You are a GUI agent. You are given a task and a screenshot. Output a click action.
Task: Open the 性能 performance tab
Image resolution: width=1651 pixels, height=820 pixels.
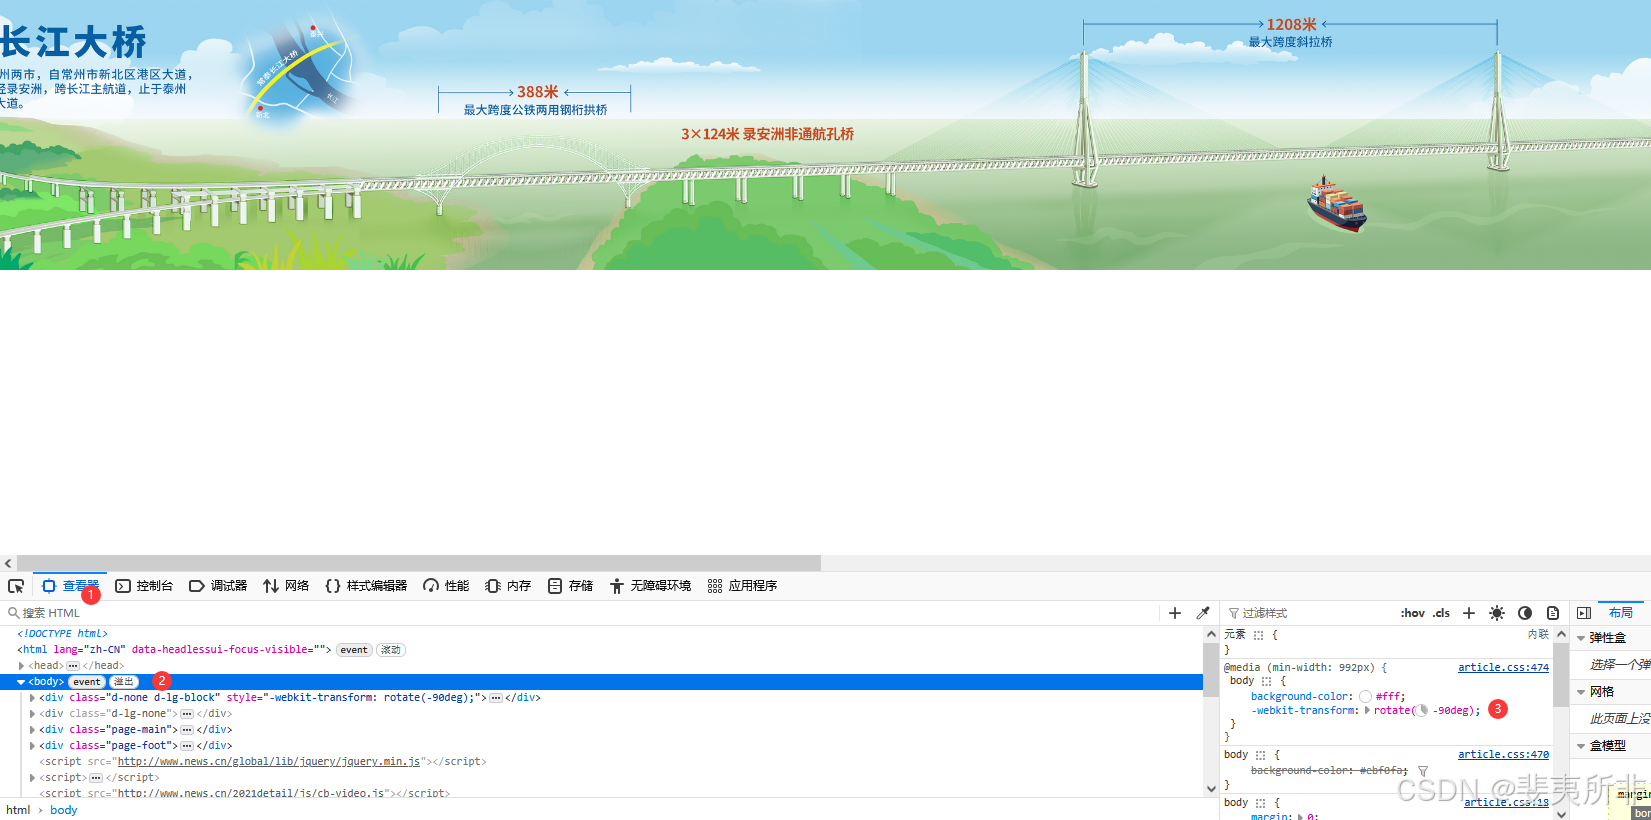[446, 586]
